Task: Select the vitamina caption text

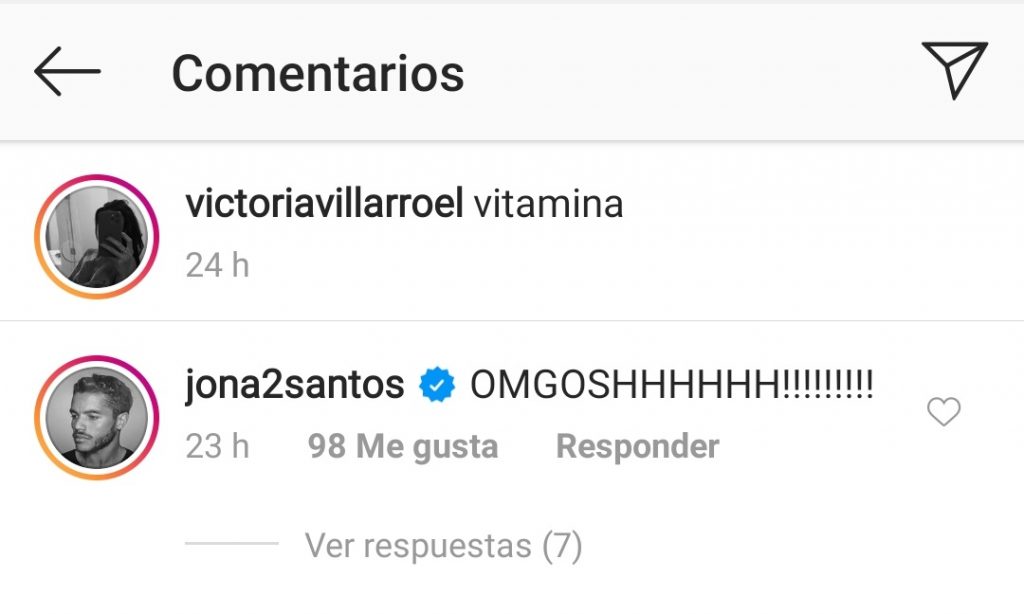Action: point(549,204)
